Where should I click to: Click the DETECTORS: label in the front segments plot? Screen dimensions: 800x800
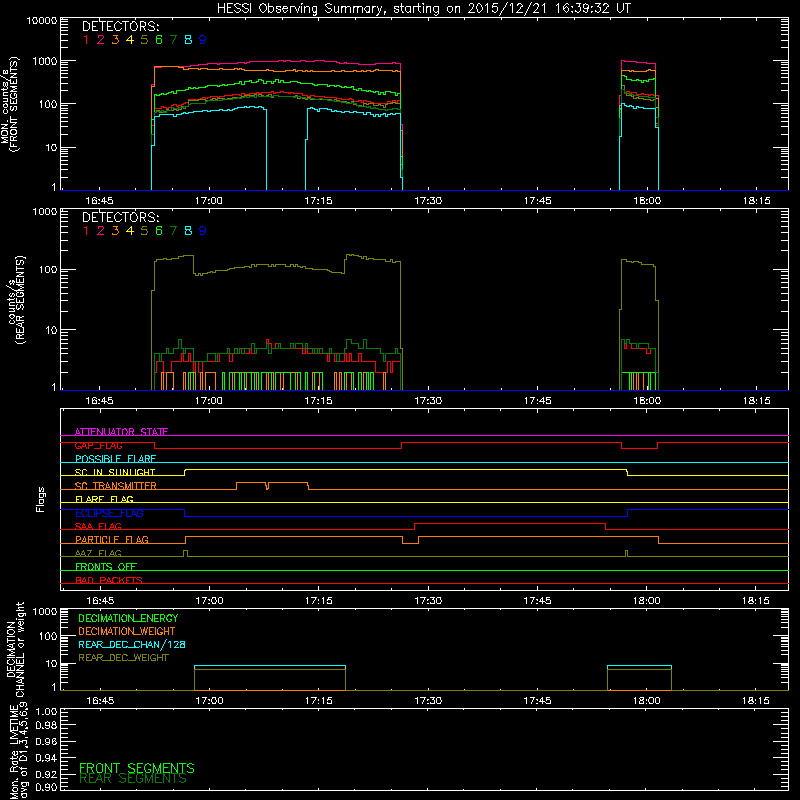pyautogui.click(x=120, y=26)
